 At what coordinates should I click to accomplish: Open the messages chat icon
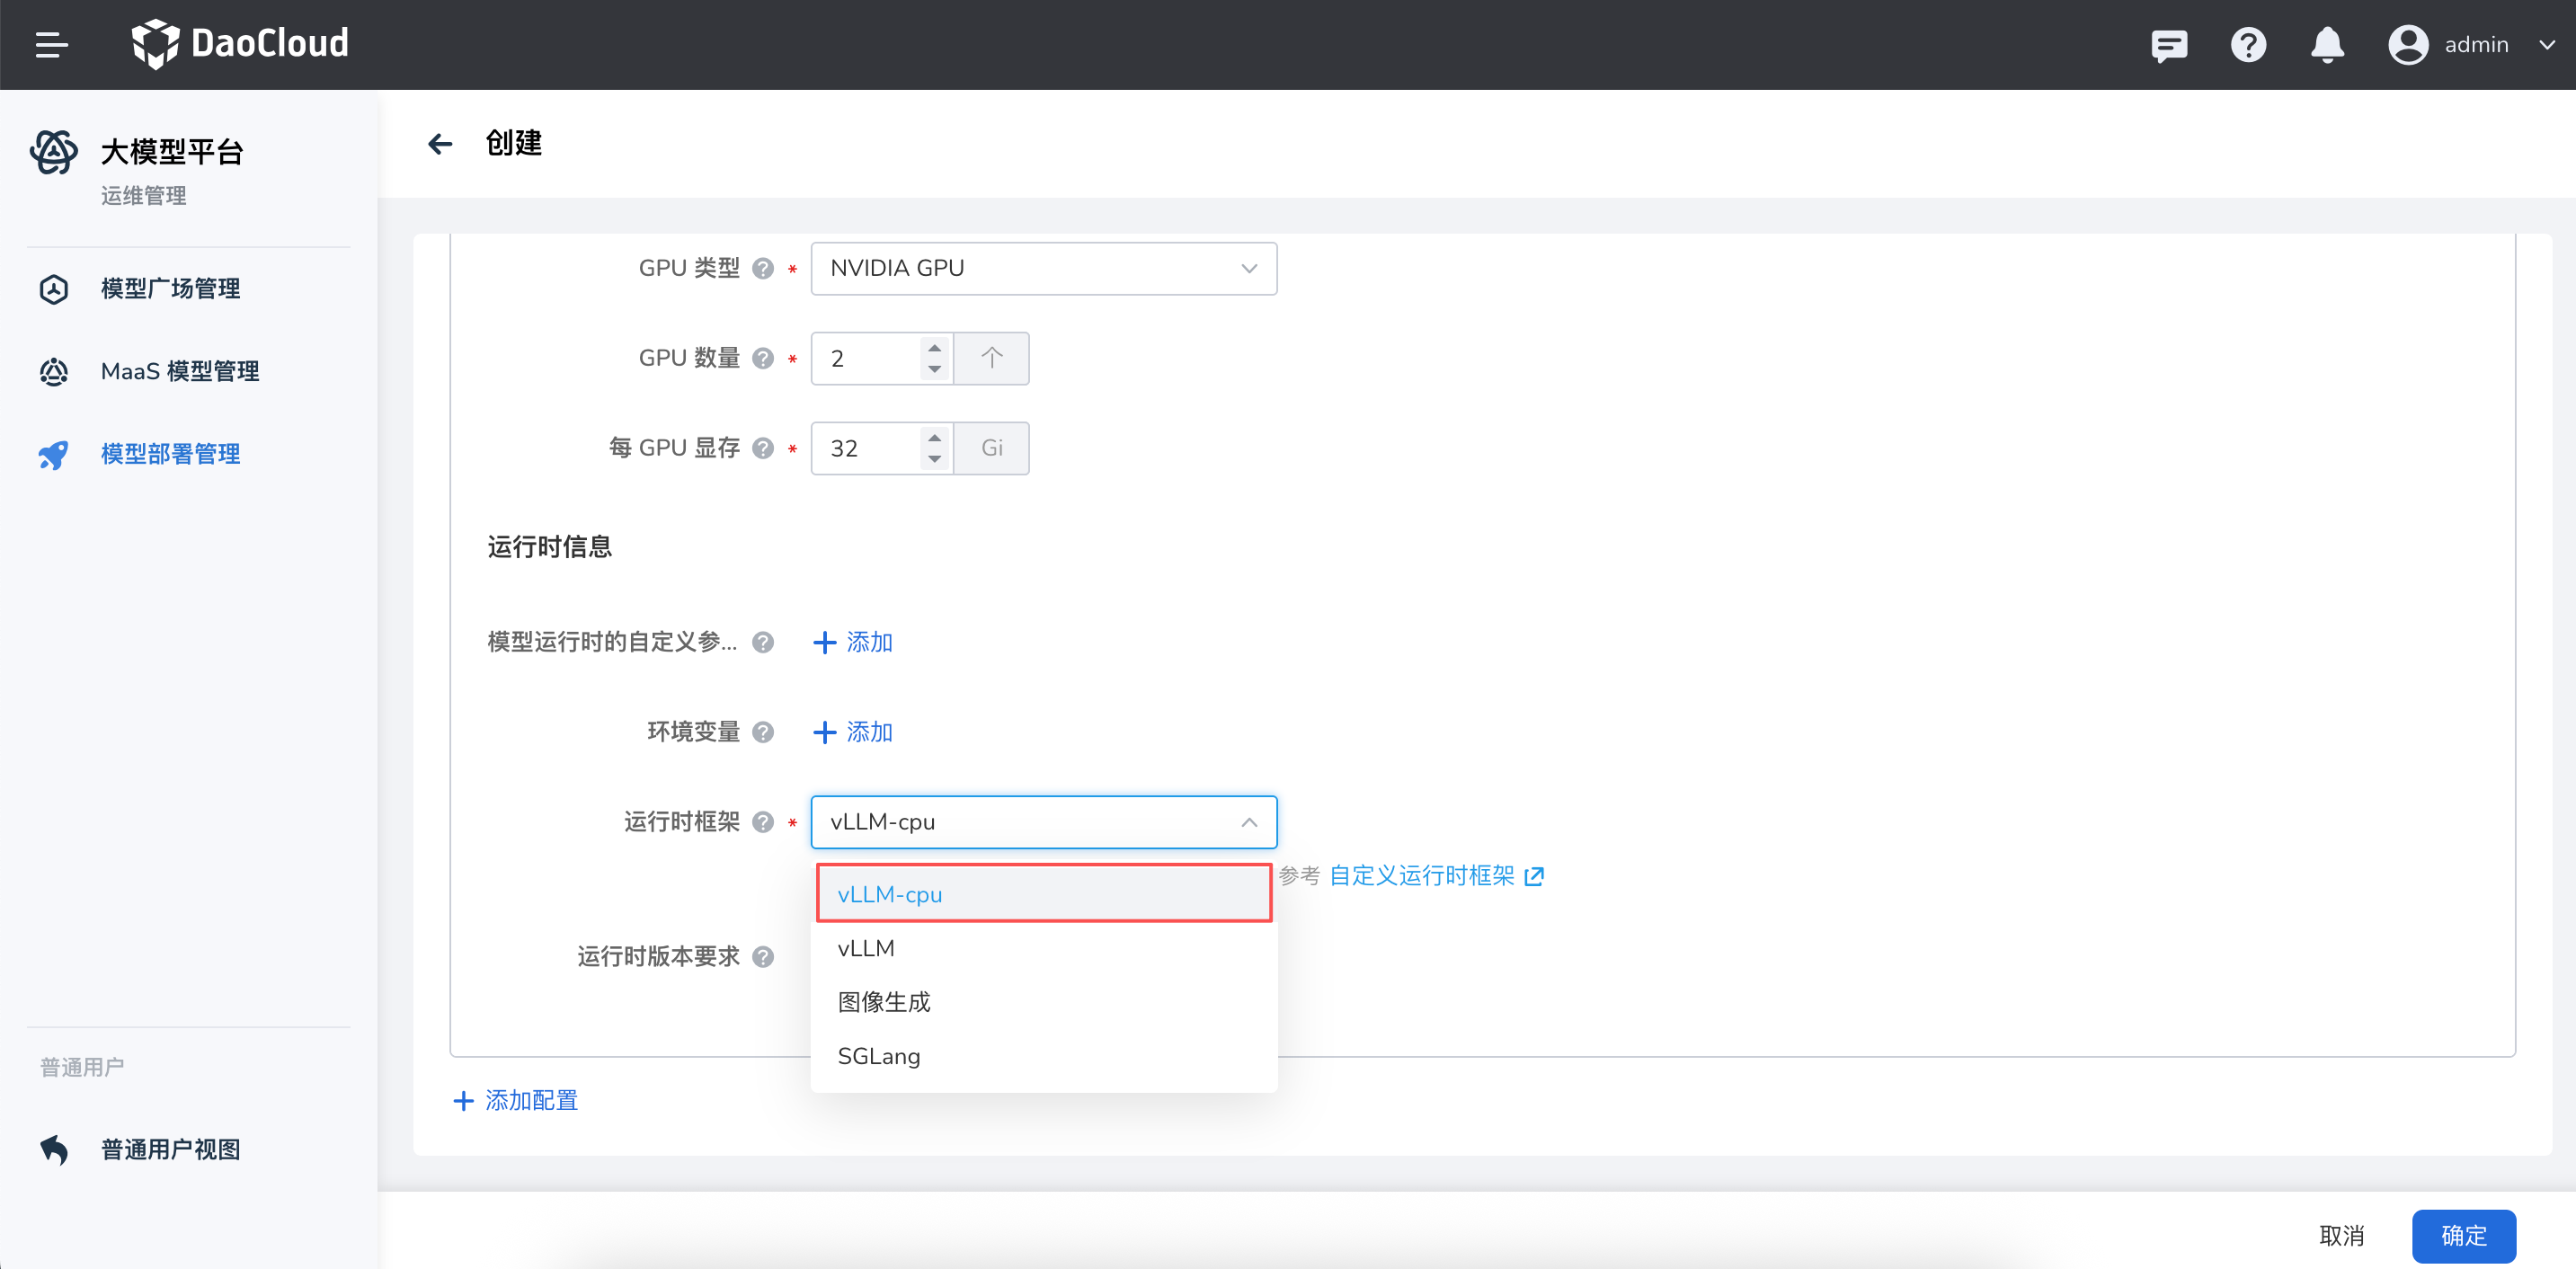2169,45
